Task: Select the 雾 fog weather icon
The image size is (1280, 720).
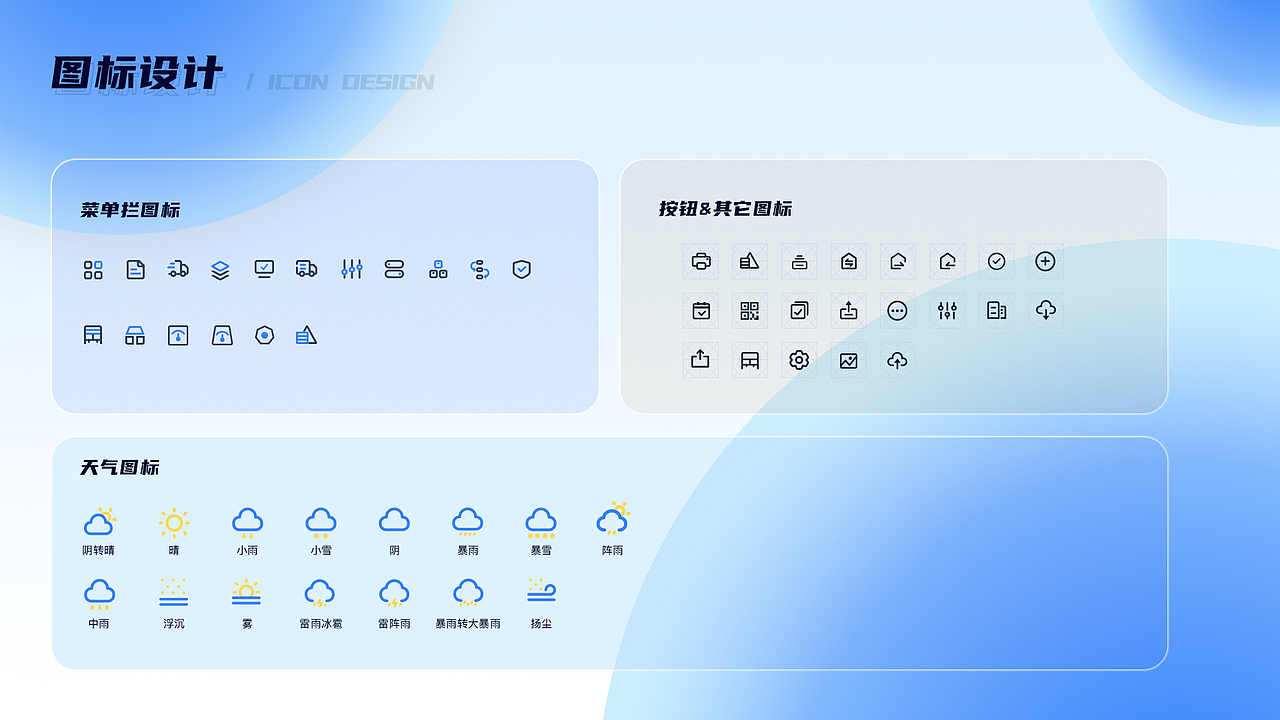Action: [246, 592]
